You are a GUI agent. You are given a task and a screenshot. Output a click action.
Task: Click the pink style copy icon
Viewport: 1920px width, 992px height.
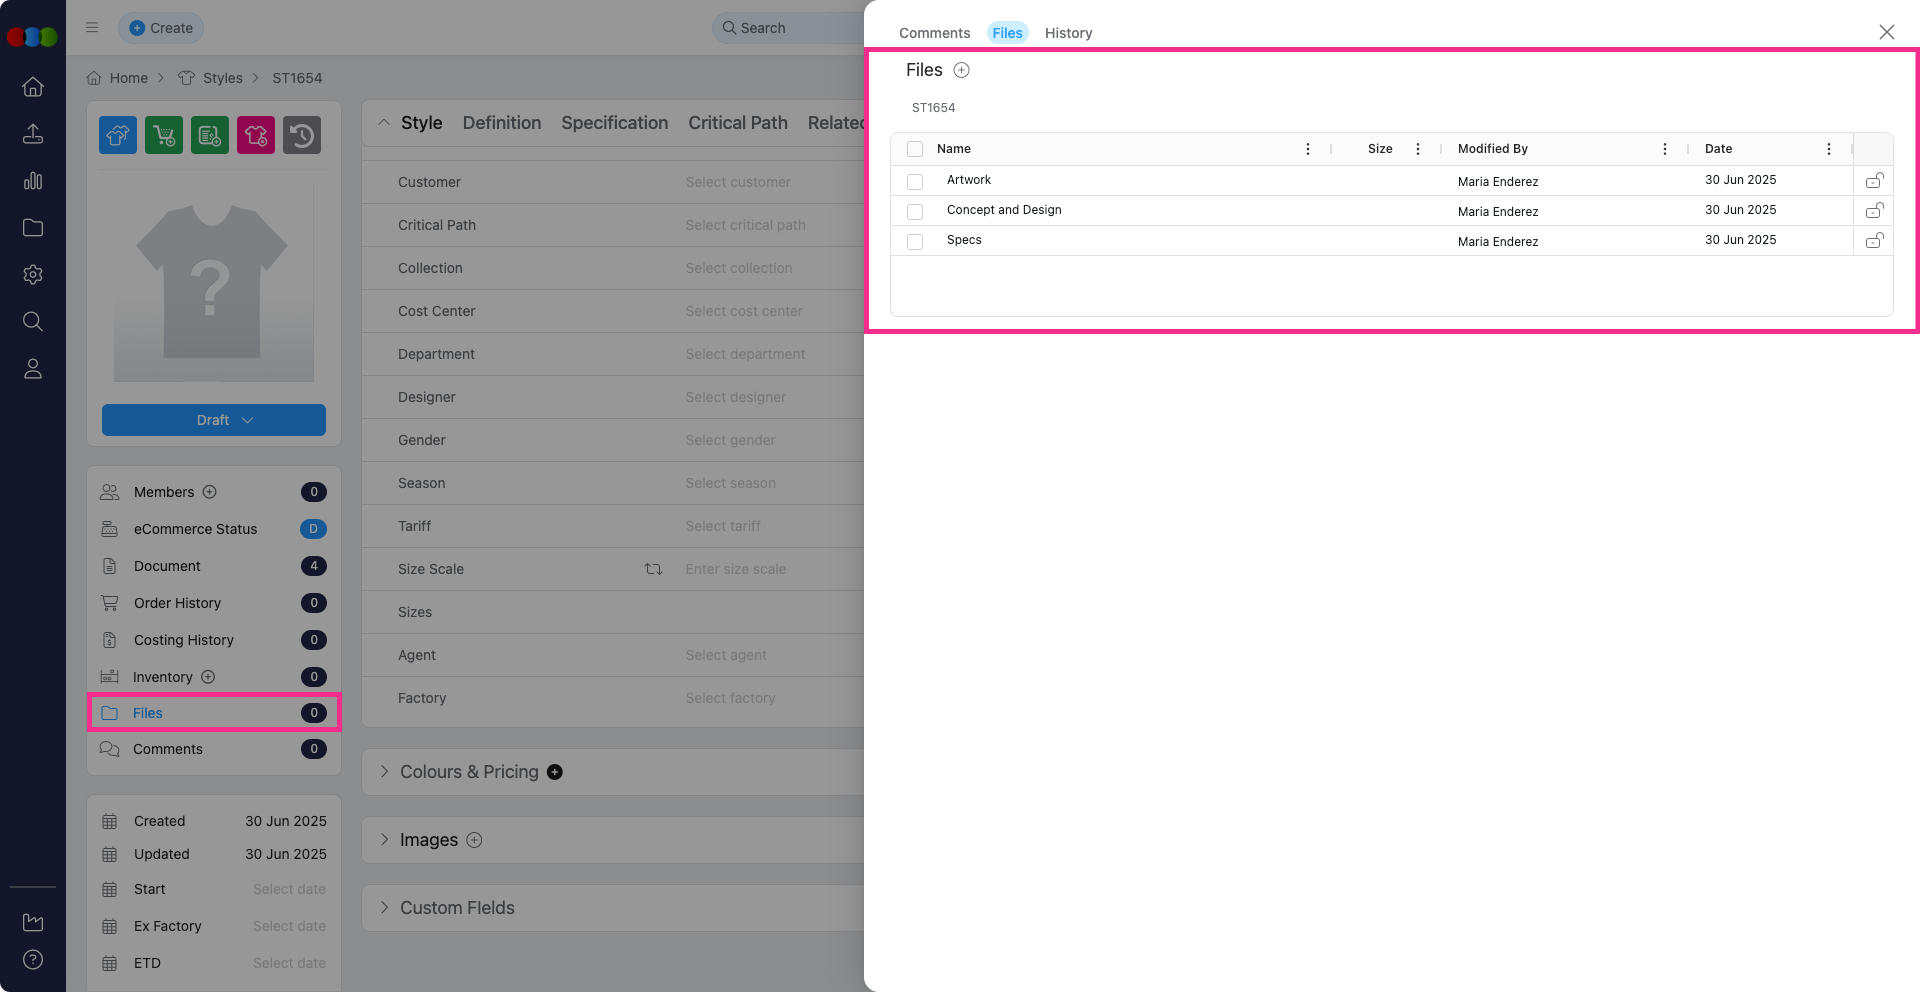(255, 135)
